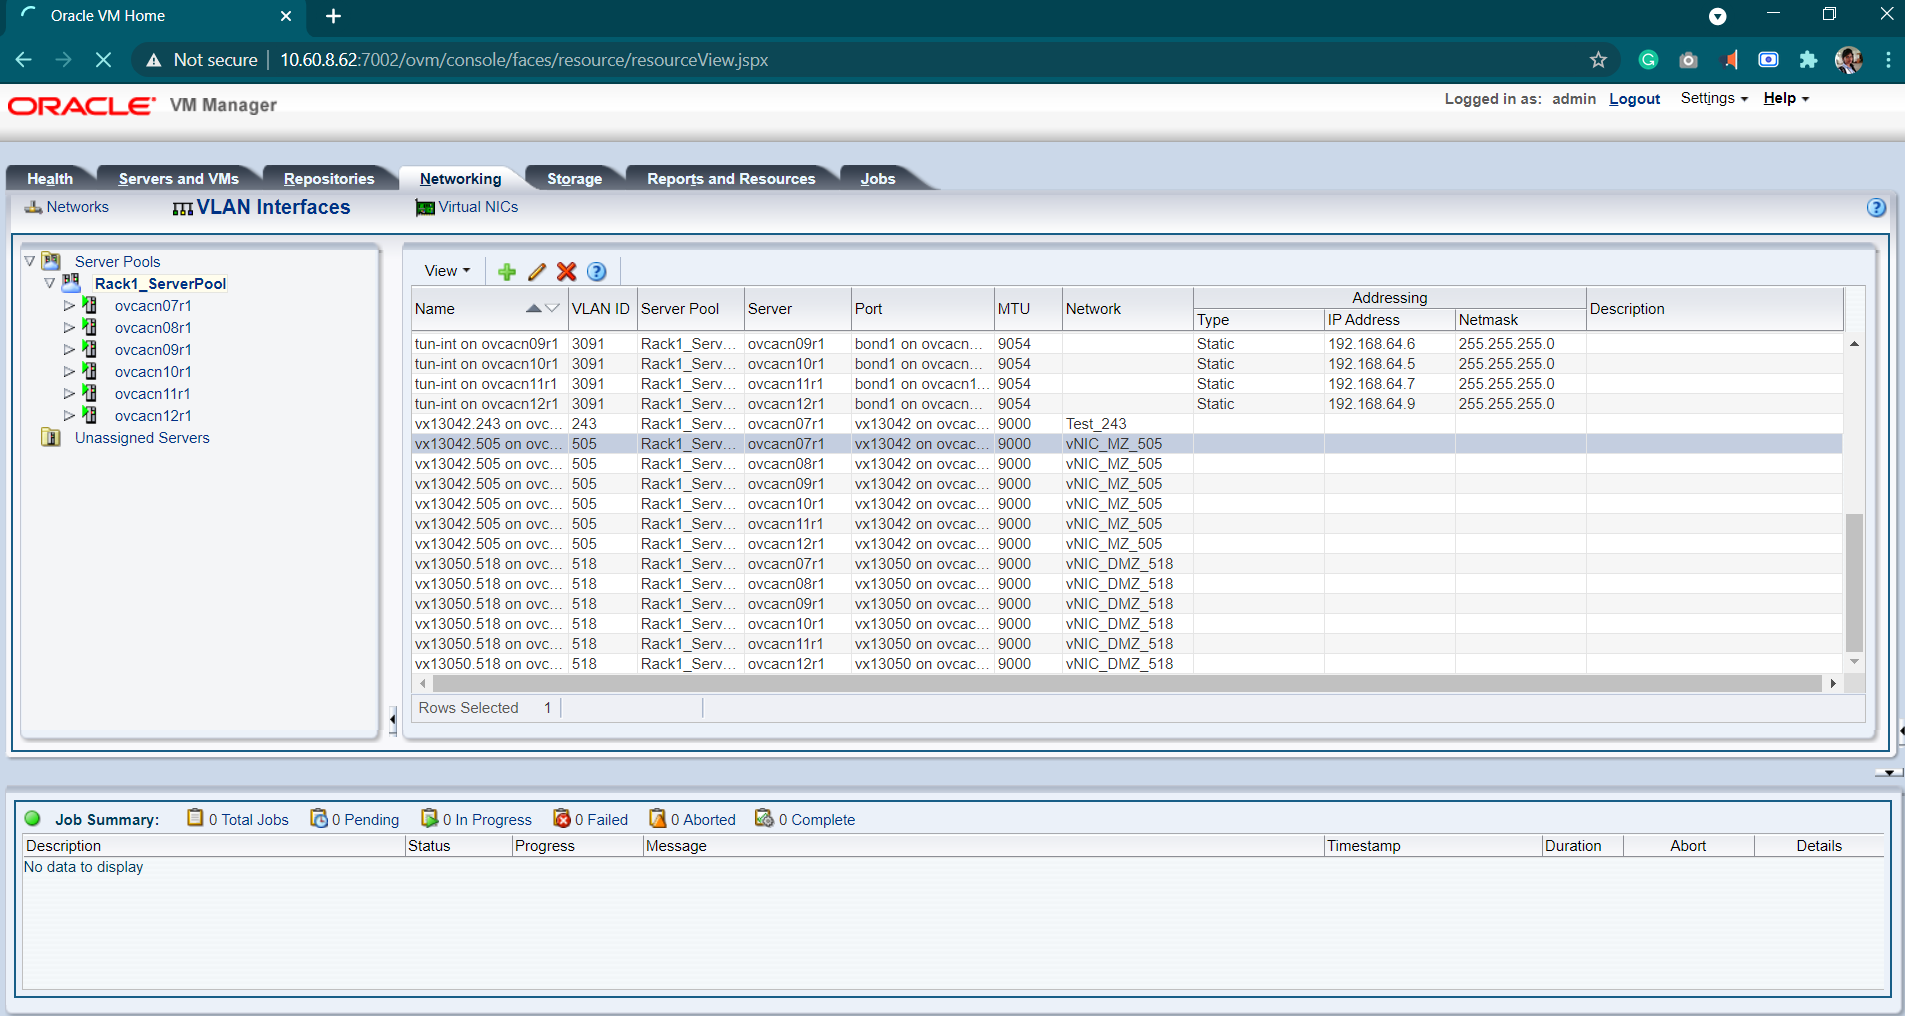
Task: Open the Storage tab
Action: (x=574, y=178)
